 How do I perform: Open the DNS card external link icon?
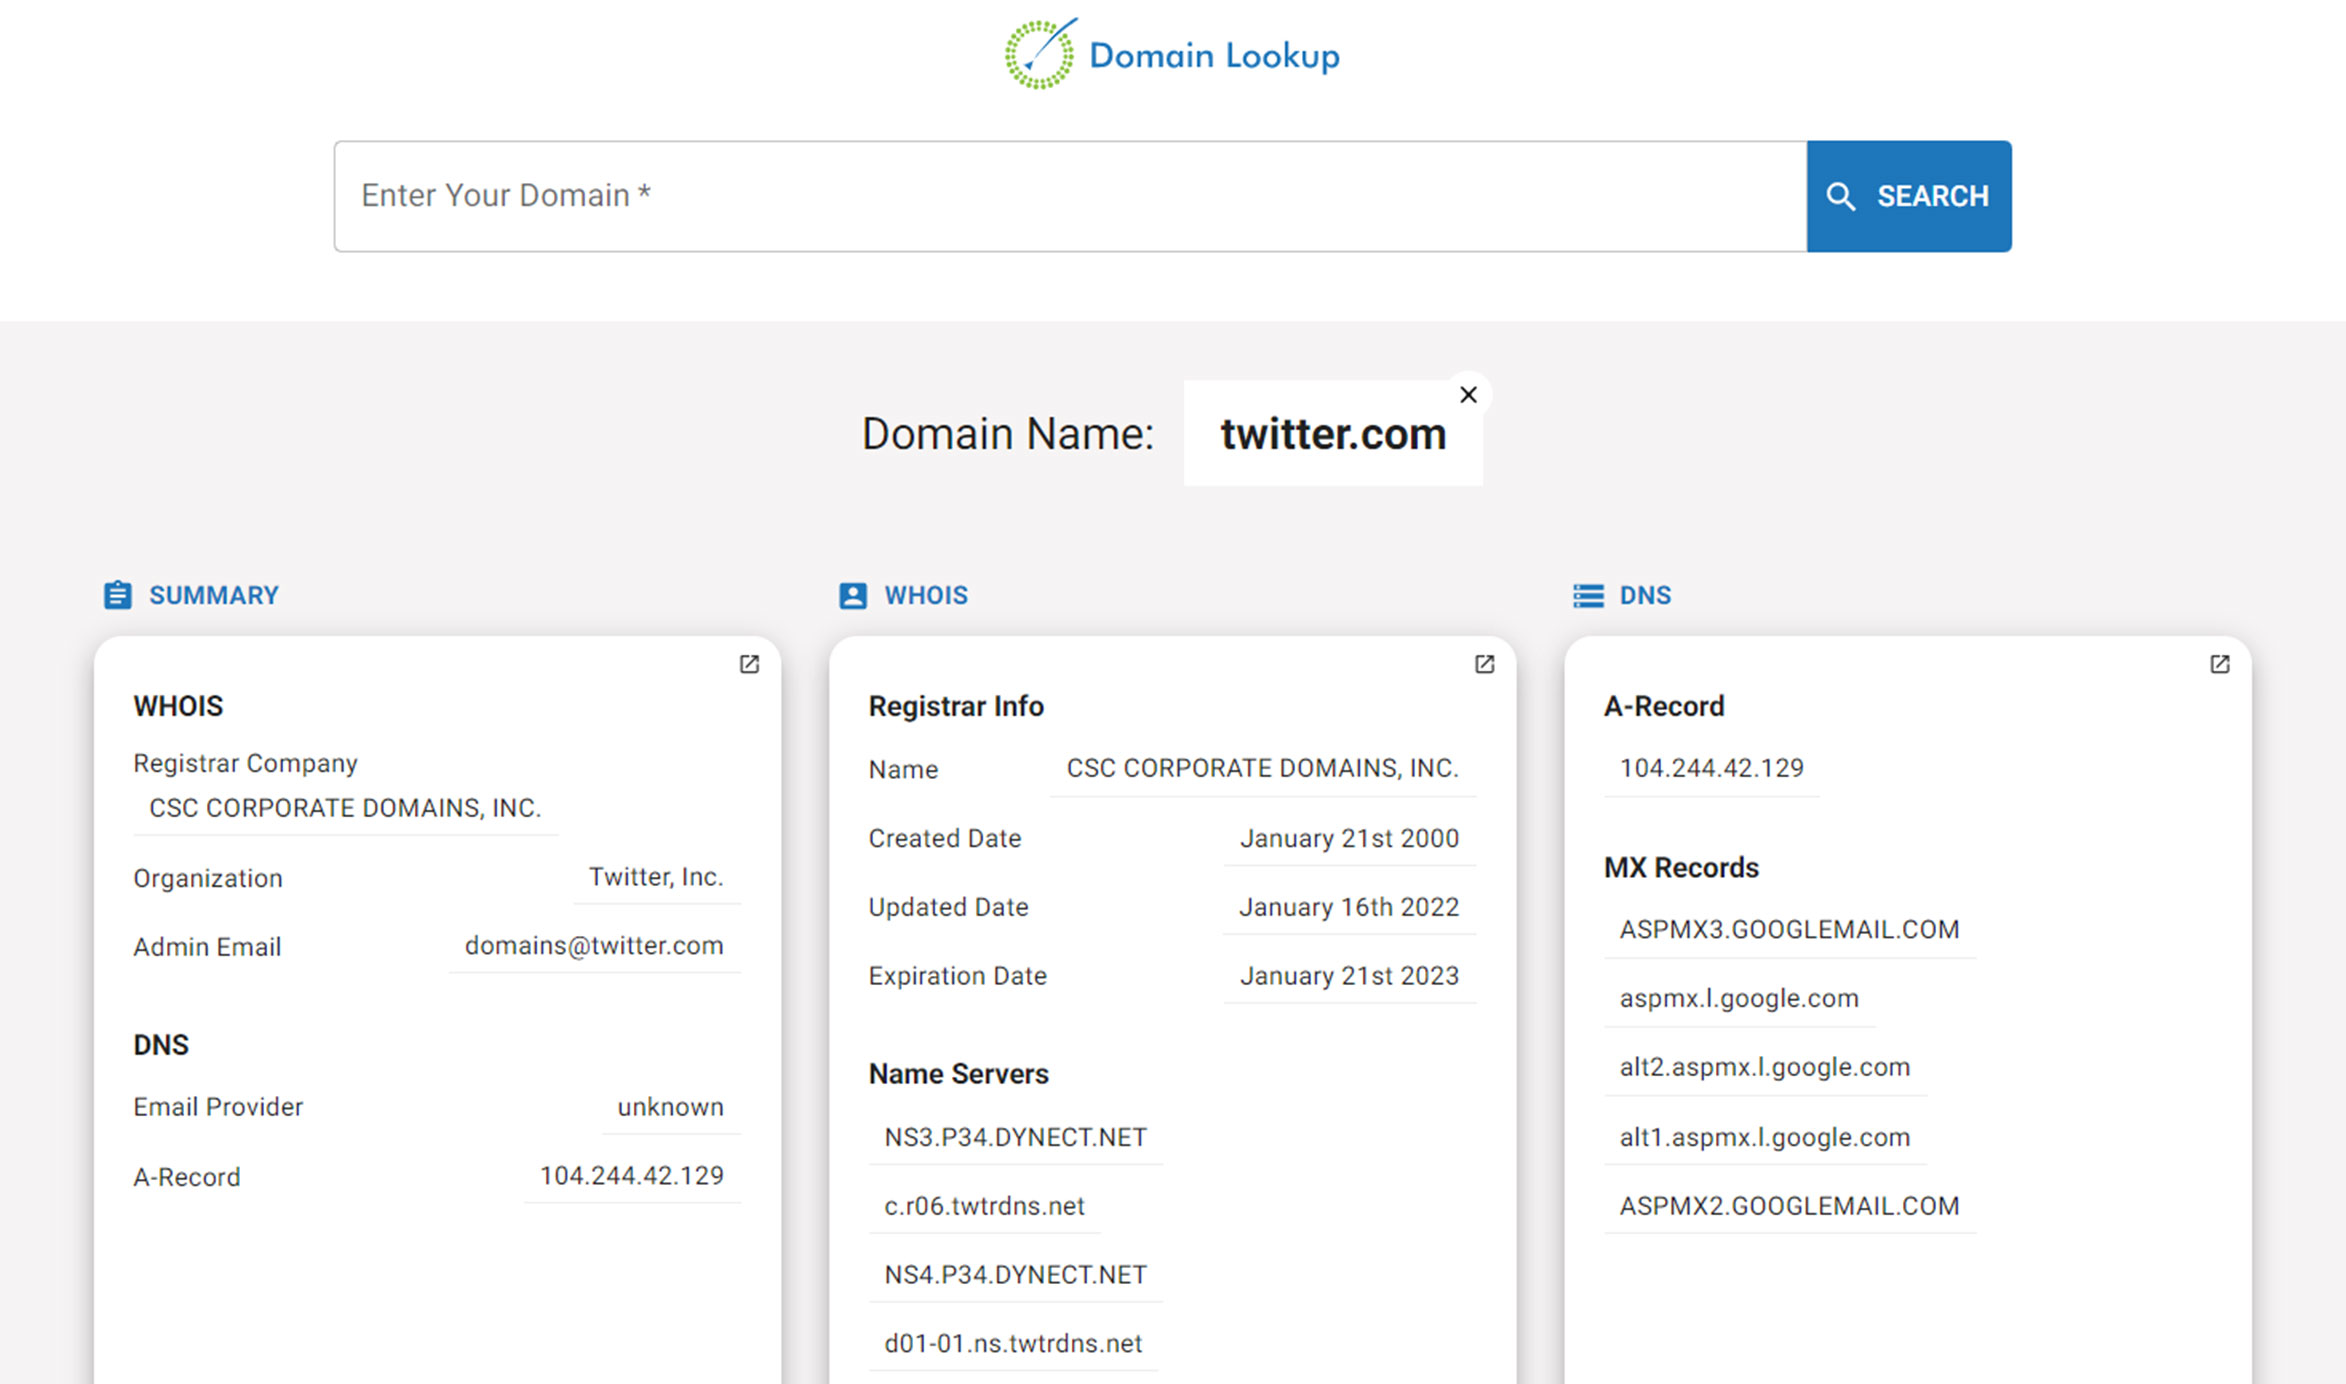[x=2219, y=664]
